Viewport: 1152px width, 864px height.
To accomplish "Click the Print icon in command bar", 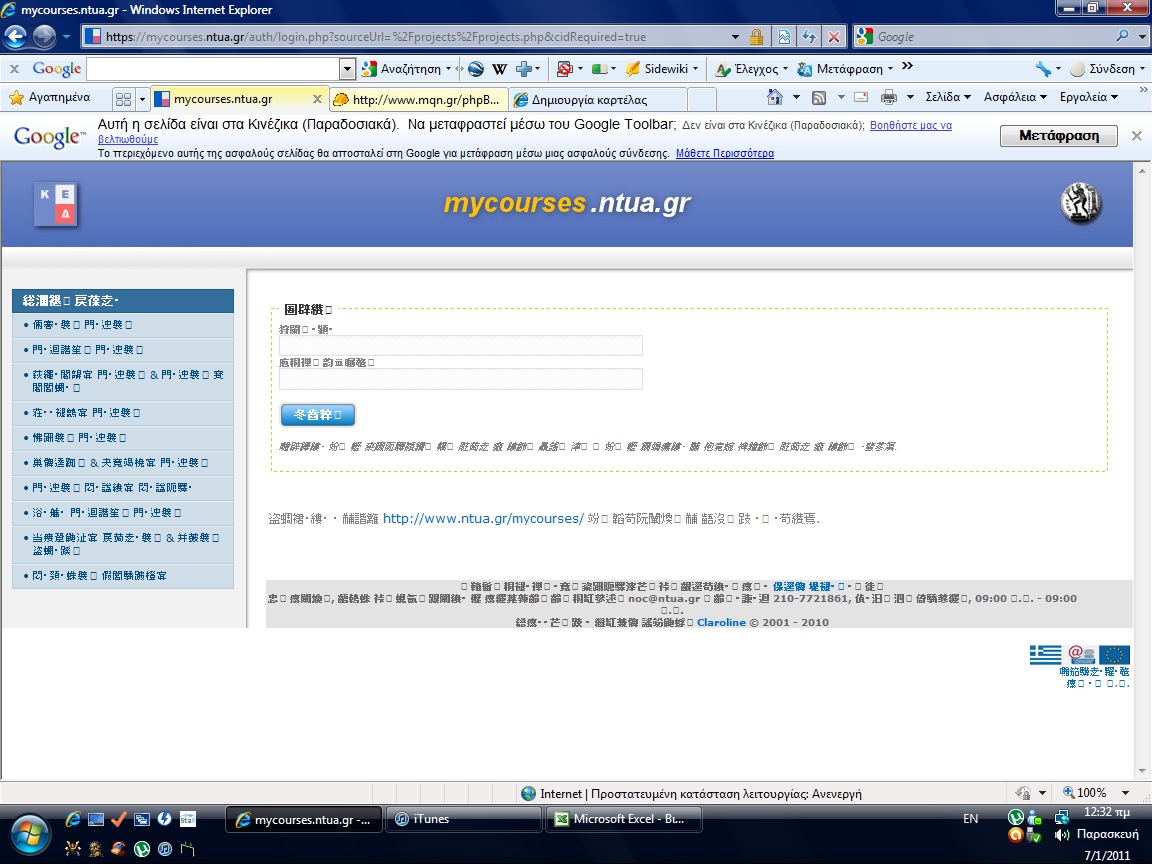I will 888,97.
